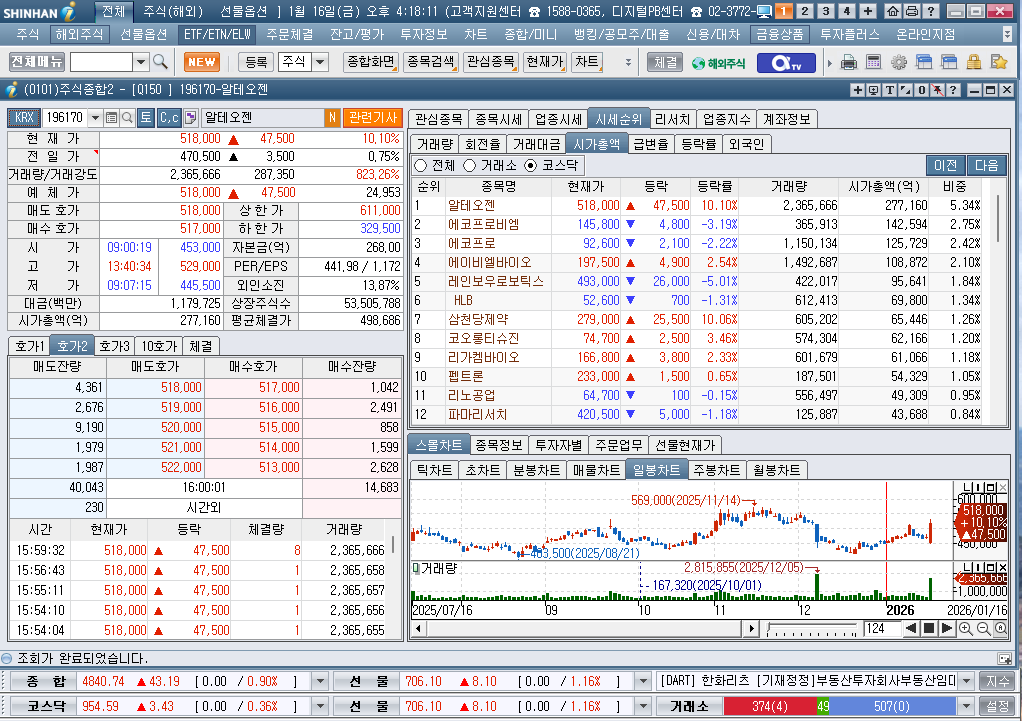Viewport: 1022px width, 721px height.
Task: Click the first cascading windows icon in toolbar
Action: 924,63
